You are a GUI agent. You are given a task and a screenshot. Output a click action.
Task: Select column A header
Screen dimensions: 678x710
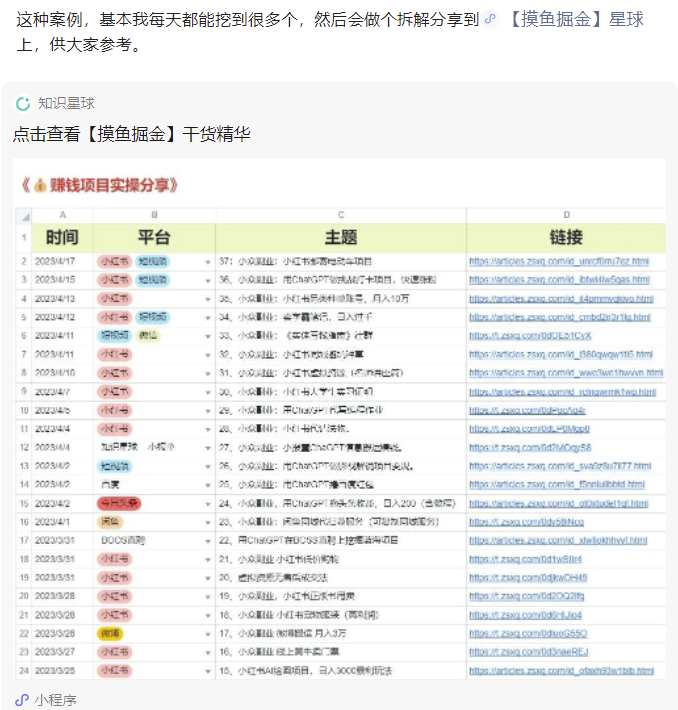click(x=63, y=215)
